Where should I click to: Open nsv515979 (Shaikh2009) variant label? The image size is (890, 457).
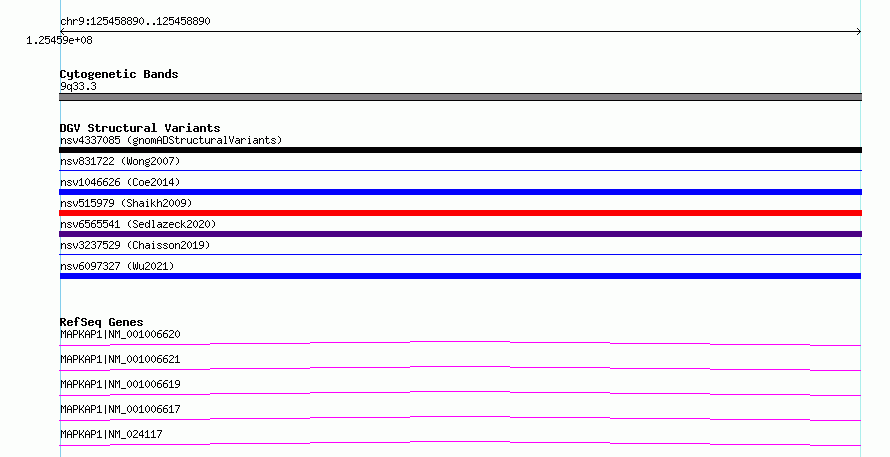(126, 203)
